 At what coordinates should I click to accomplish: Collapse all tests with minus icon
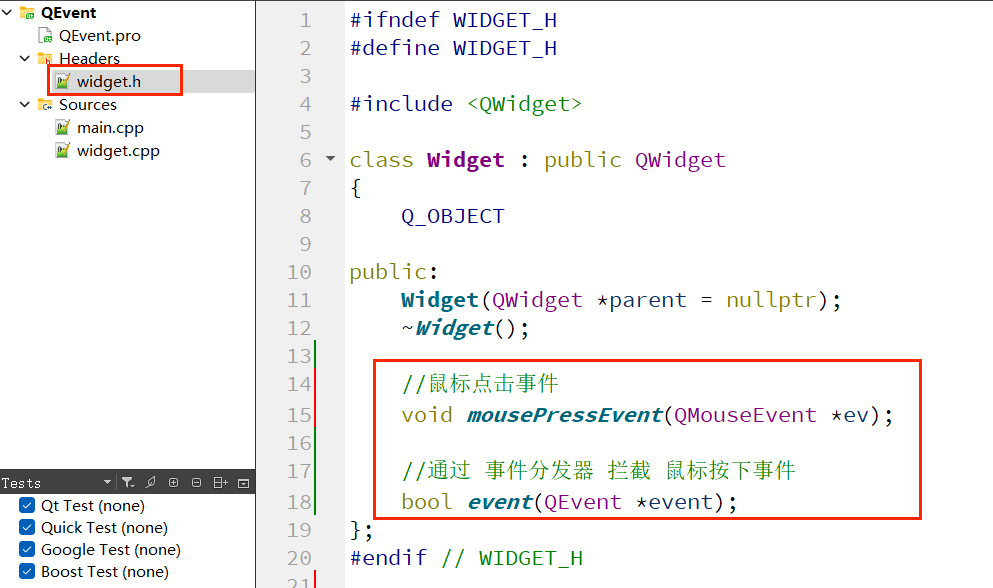[x=196, y=483]
